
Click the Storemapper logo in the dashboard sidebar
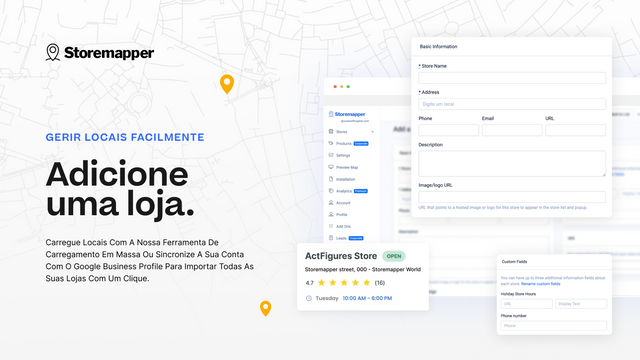coord(347,114)
